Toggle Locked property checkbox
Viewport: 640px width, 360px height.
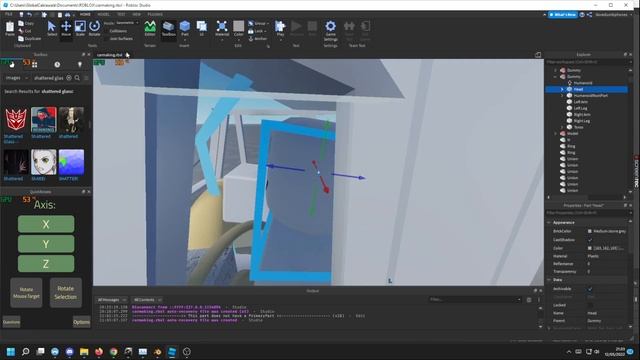pyautogui.click(x=589, y=305)
